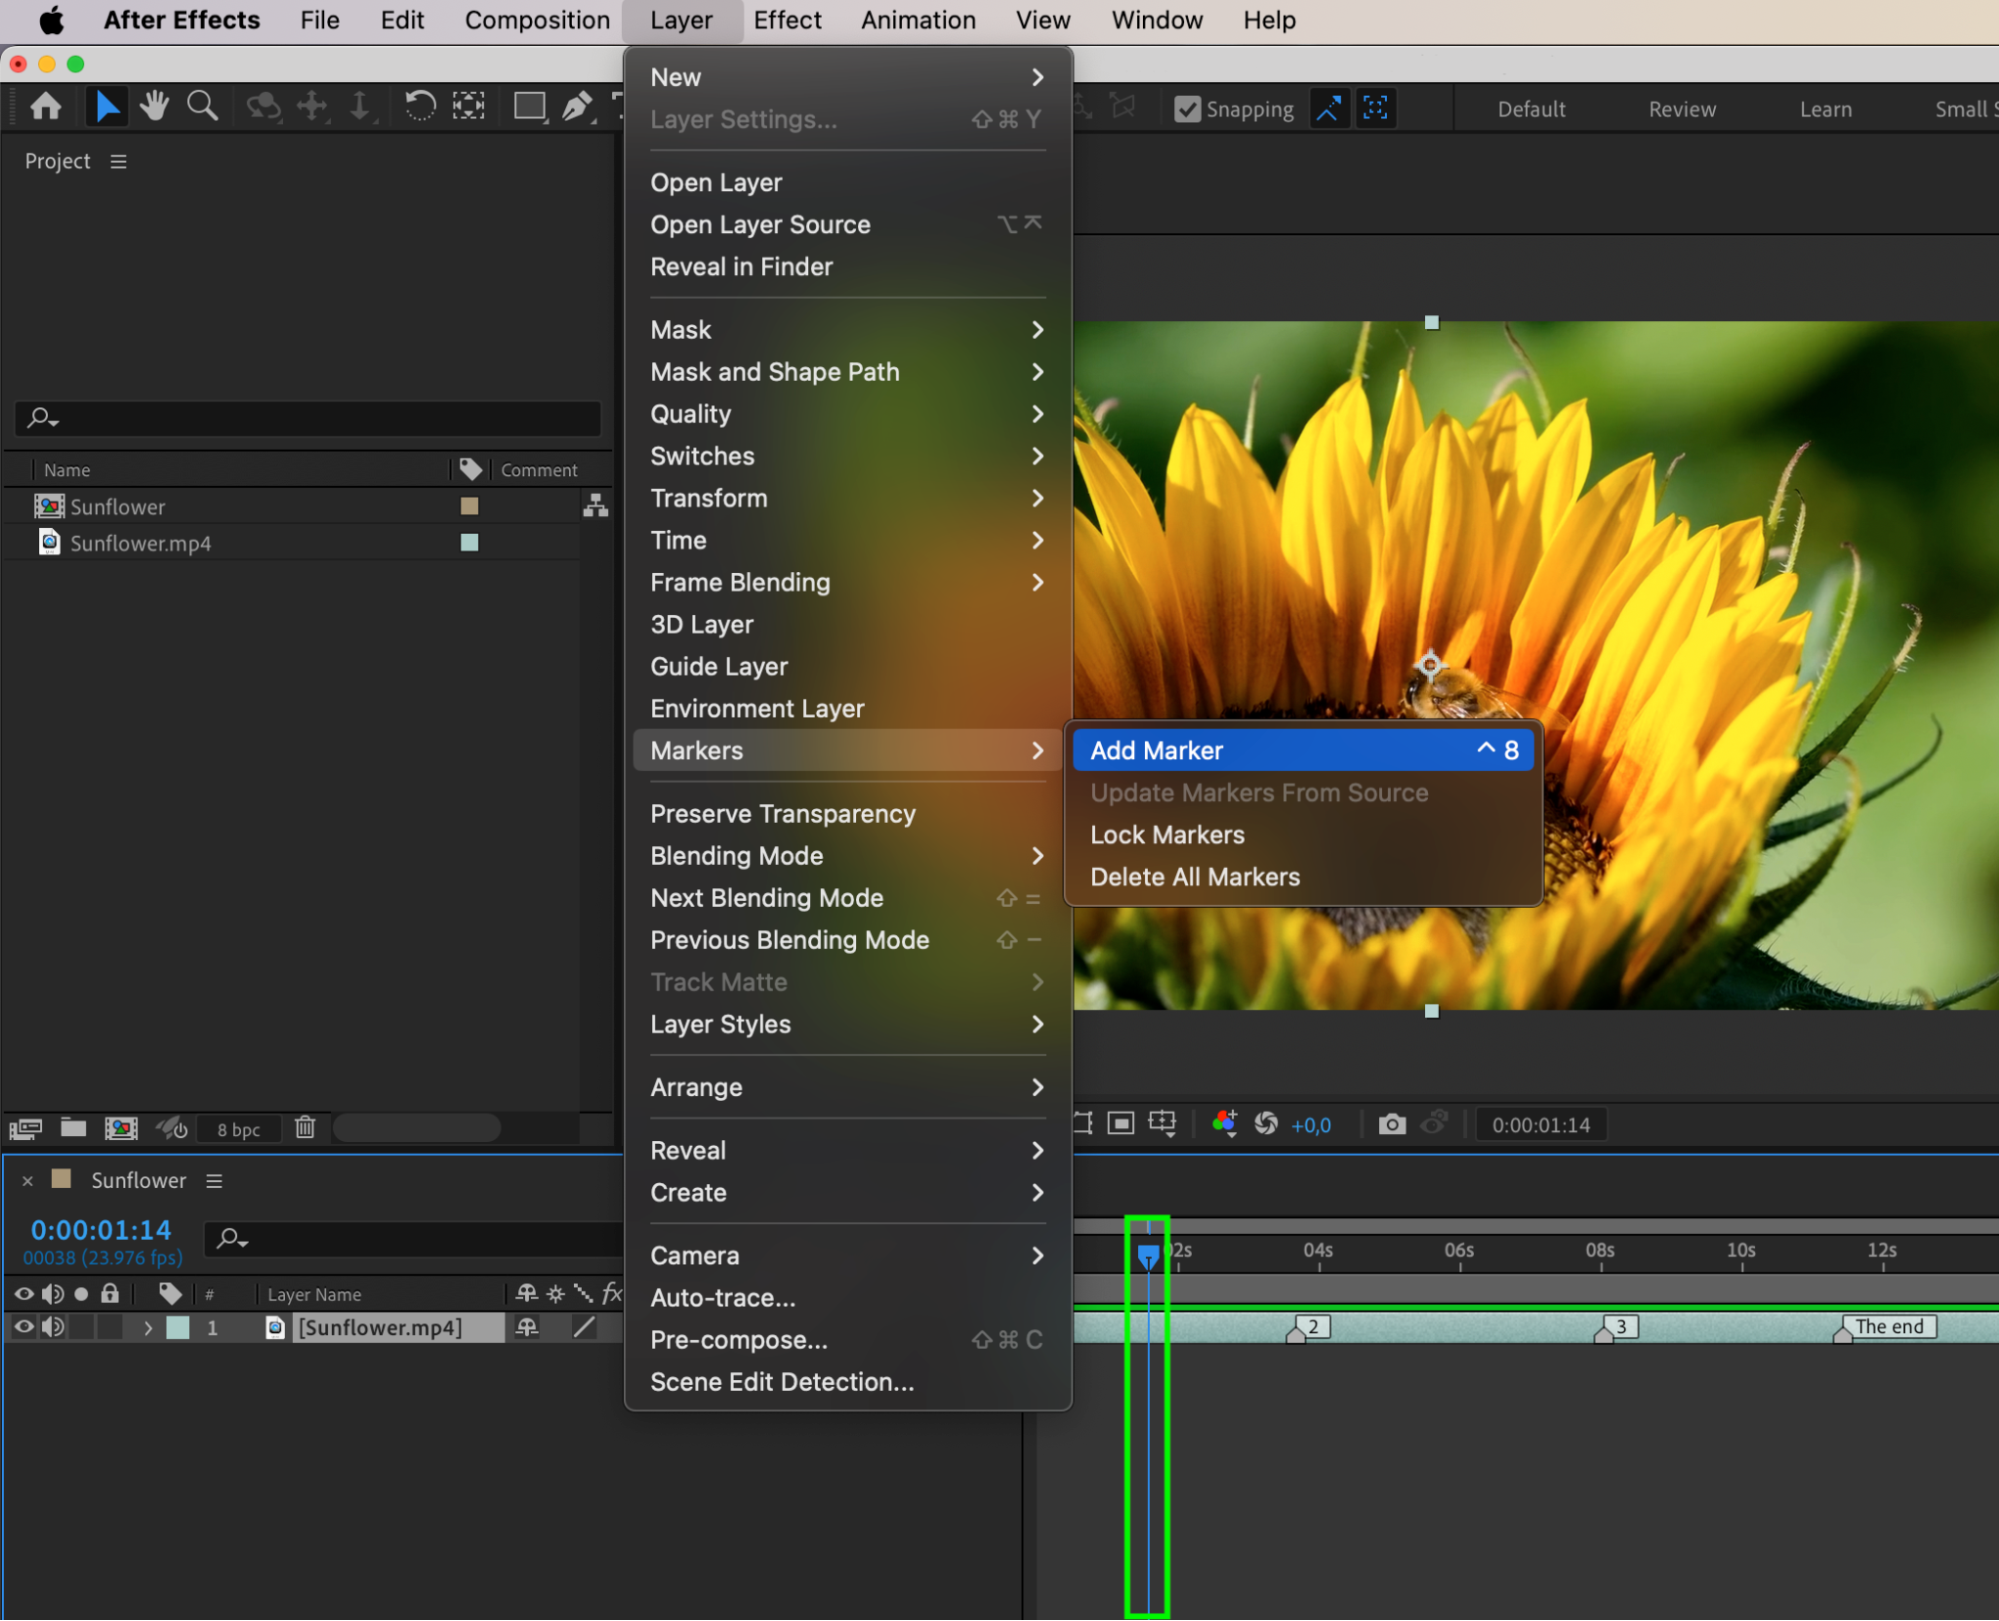Click the trash icon in Project panel
Image resolution: width=1999 pixels, height=1621 pixels.
tap(305, 1128)
